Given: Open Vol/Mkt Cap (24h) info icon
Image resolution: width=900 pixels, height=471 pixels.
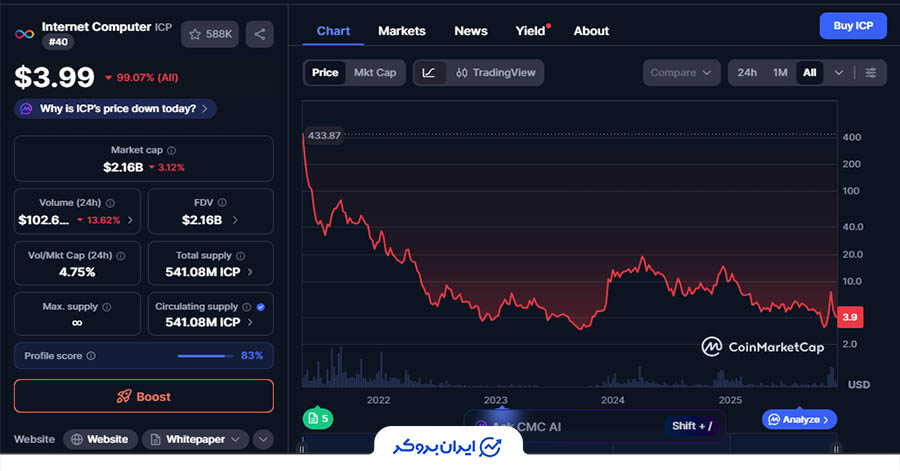Looking at the screenshot, I should pyautogui.click(x=121, y=256).
